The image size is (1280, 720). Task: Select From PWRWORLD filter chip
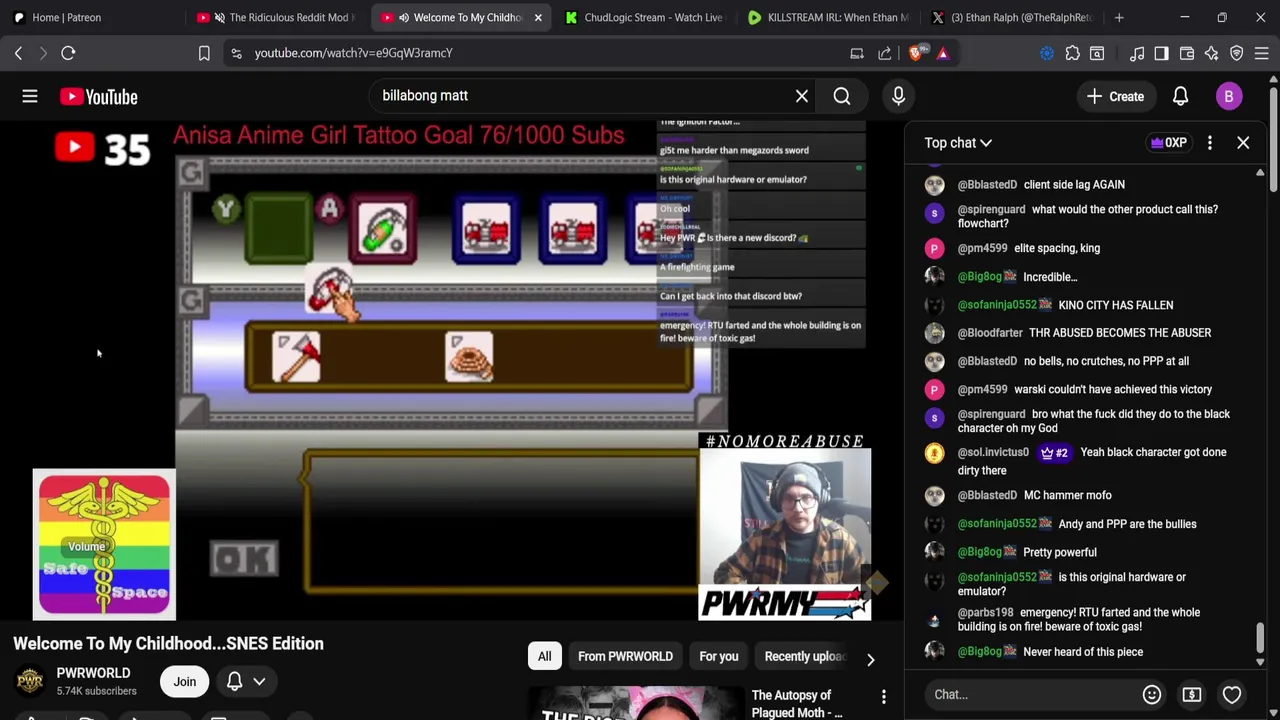[625, 656]
